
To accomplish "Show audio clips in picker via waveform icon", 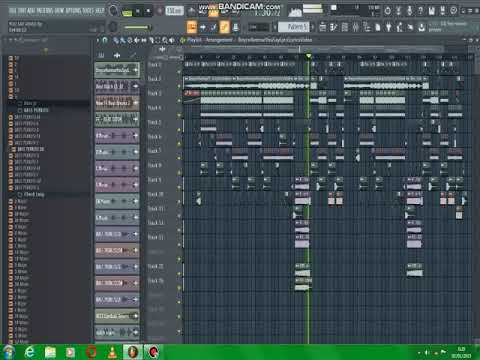I will (x=117, y=55).
